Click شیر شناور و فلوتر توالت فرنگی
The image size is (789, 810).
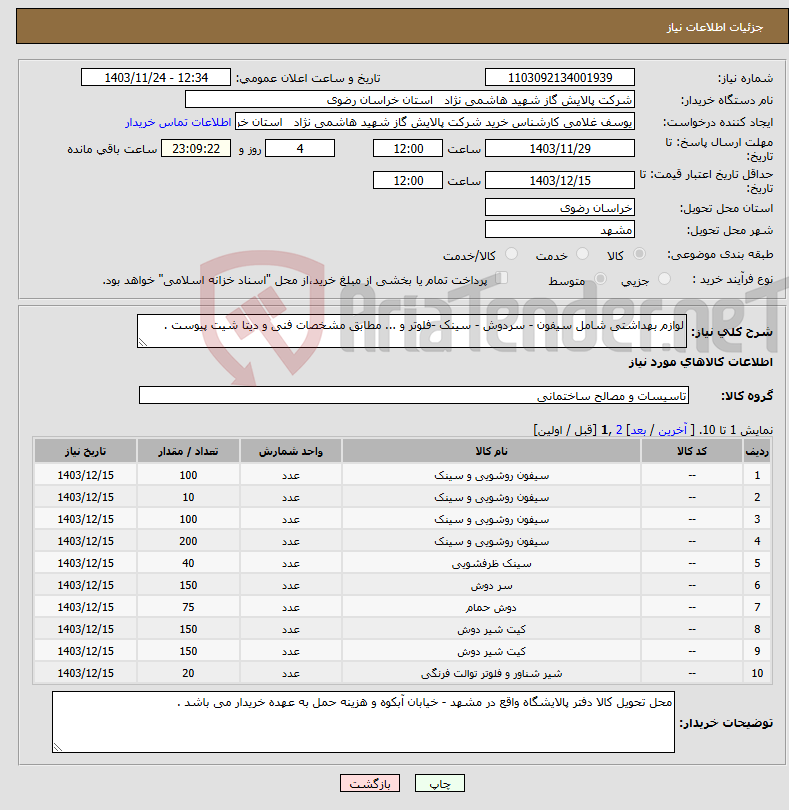491,674
